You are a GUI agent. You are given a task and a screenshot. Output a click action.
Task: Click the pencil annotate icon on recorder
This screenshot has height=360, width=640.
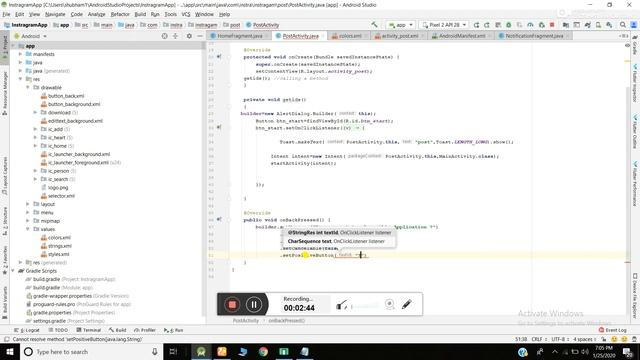(407, 304)
